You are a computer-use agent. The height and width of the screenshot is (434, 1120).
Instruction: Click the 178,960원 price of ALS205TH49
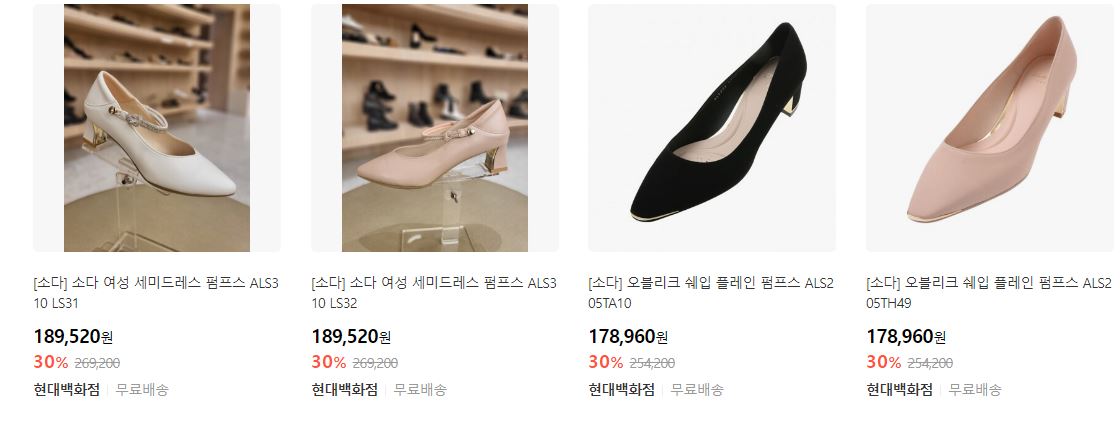906,336
